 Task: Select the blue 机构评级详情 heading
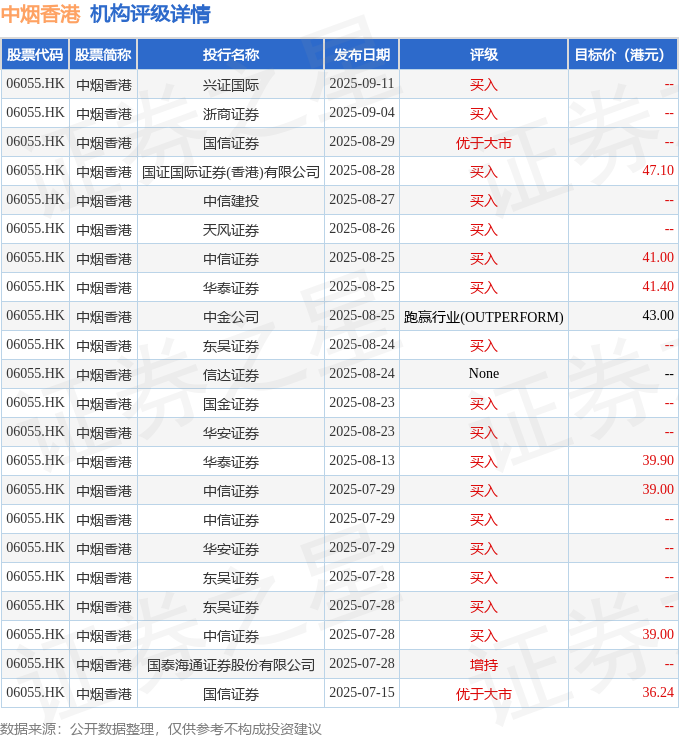point(150,14)
